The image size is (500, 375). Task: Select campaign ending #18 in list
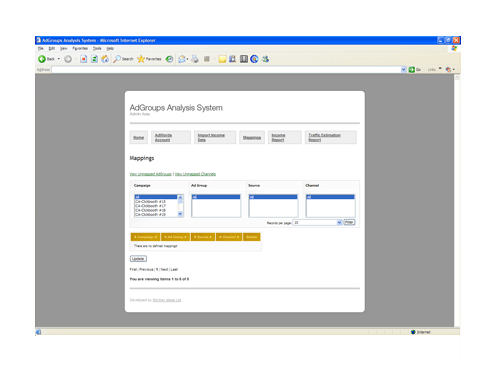pos(156,210)
